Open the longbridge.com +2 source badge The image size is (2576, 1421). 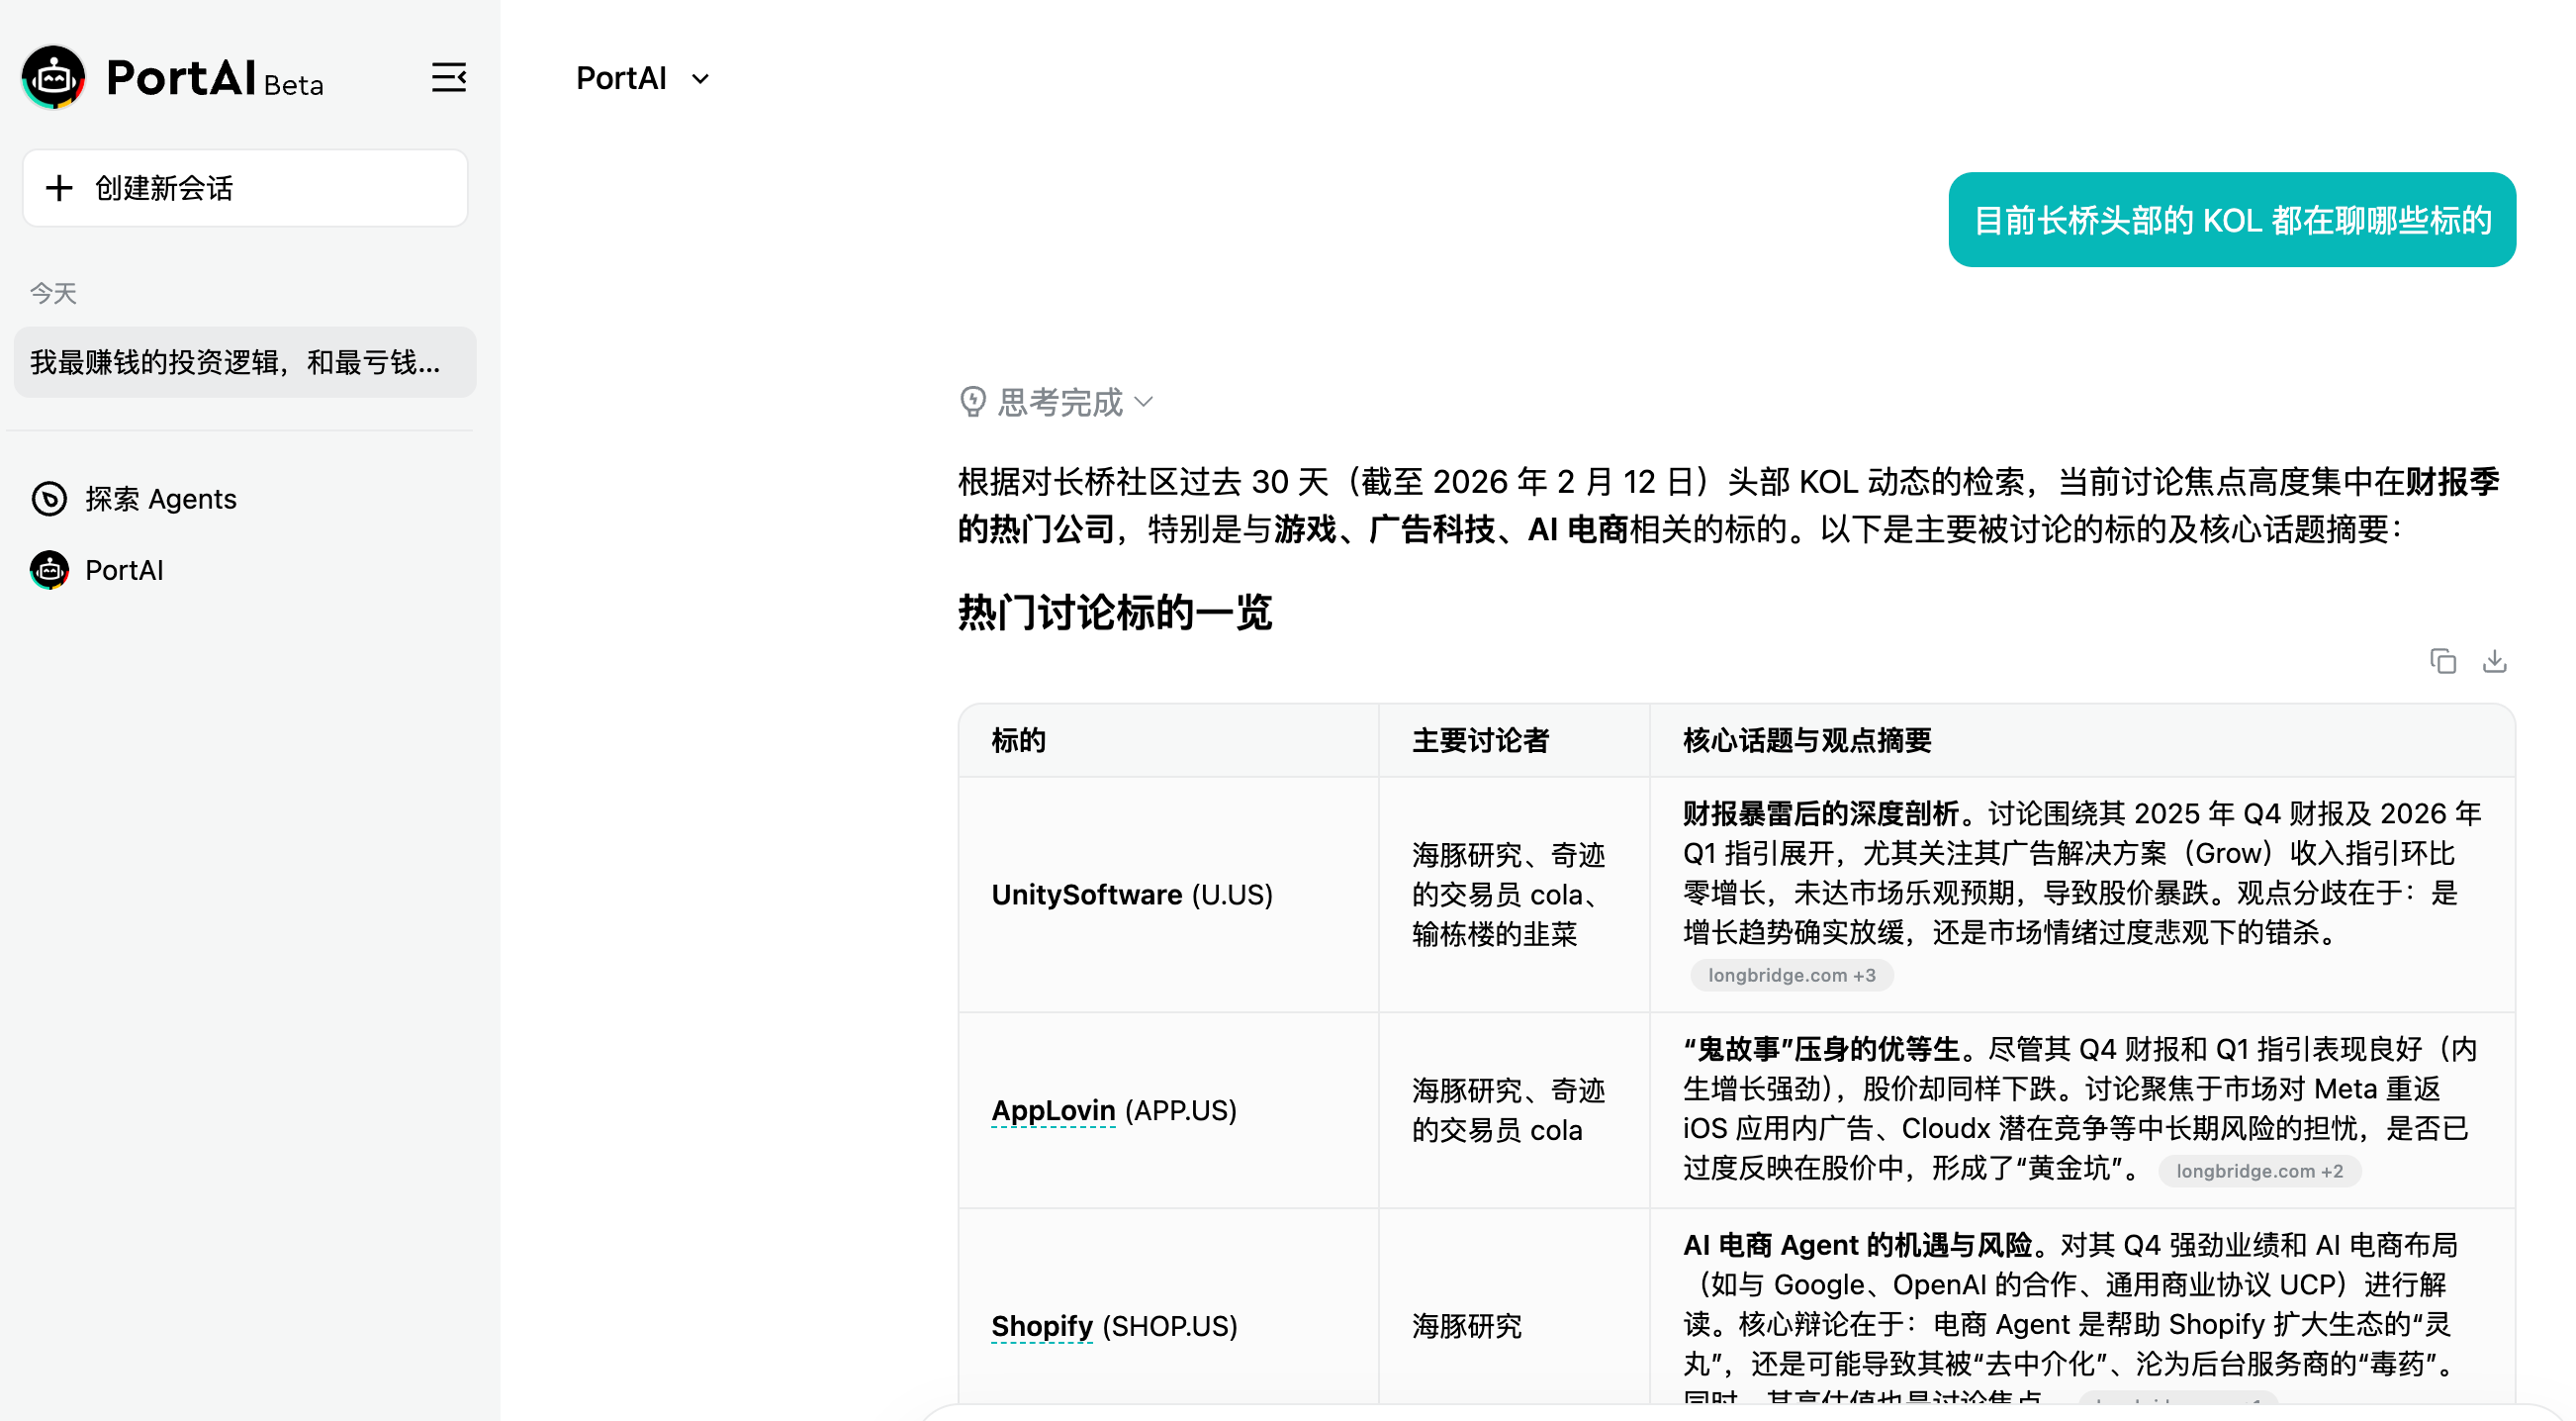coord(2259,1171)
